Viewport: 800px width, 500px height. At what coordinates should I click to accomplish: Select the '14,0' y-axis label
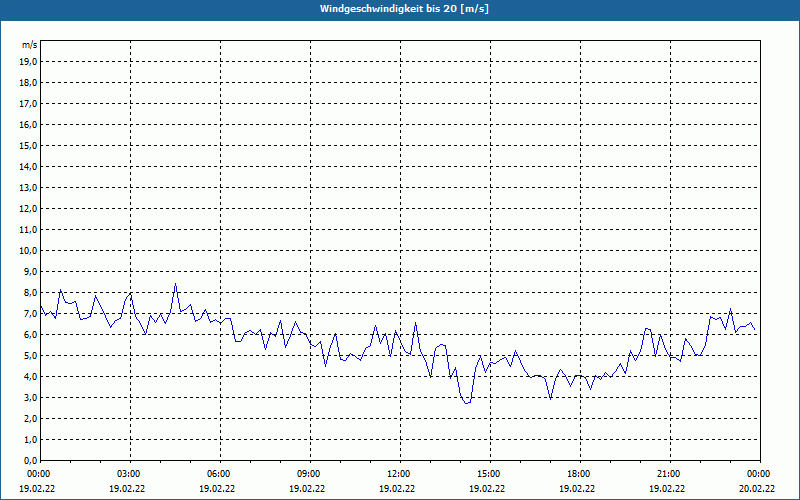point(28,166)
